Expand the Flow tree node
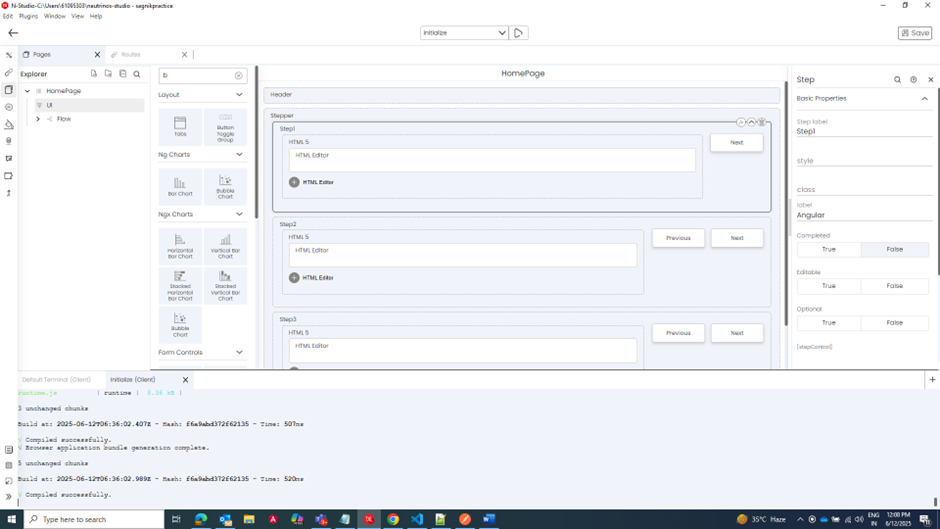 tap(38, 119)
